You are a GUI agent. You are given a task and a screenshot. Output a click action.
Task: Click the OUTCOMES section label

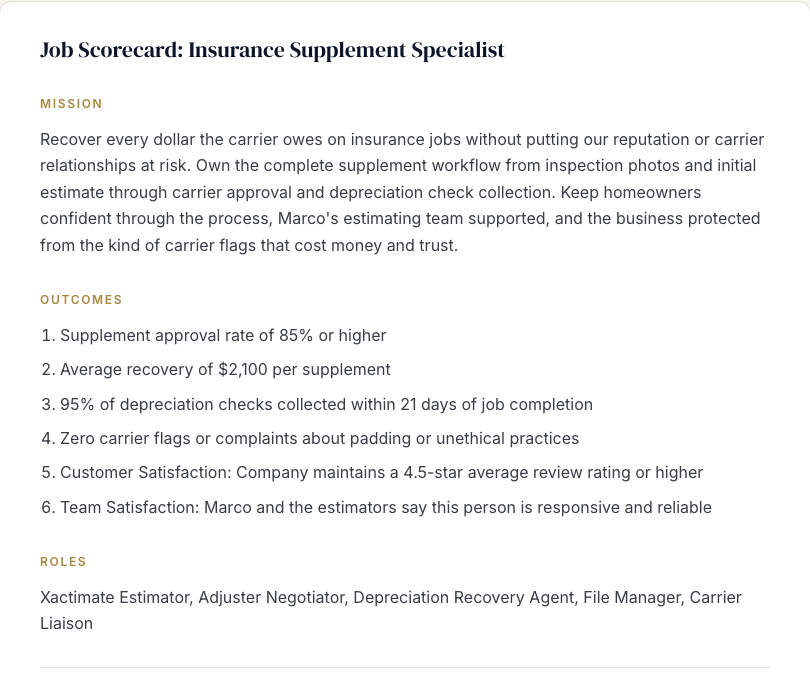point(81,300)
